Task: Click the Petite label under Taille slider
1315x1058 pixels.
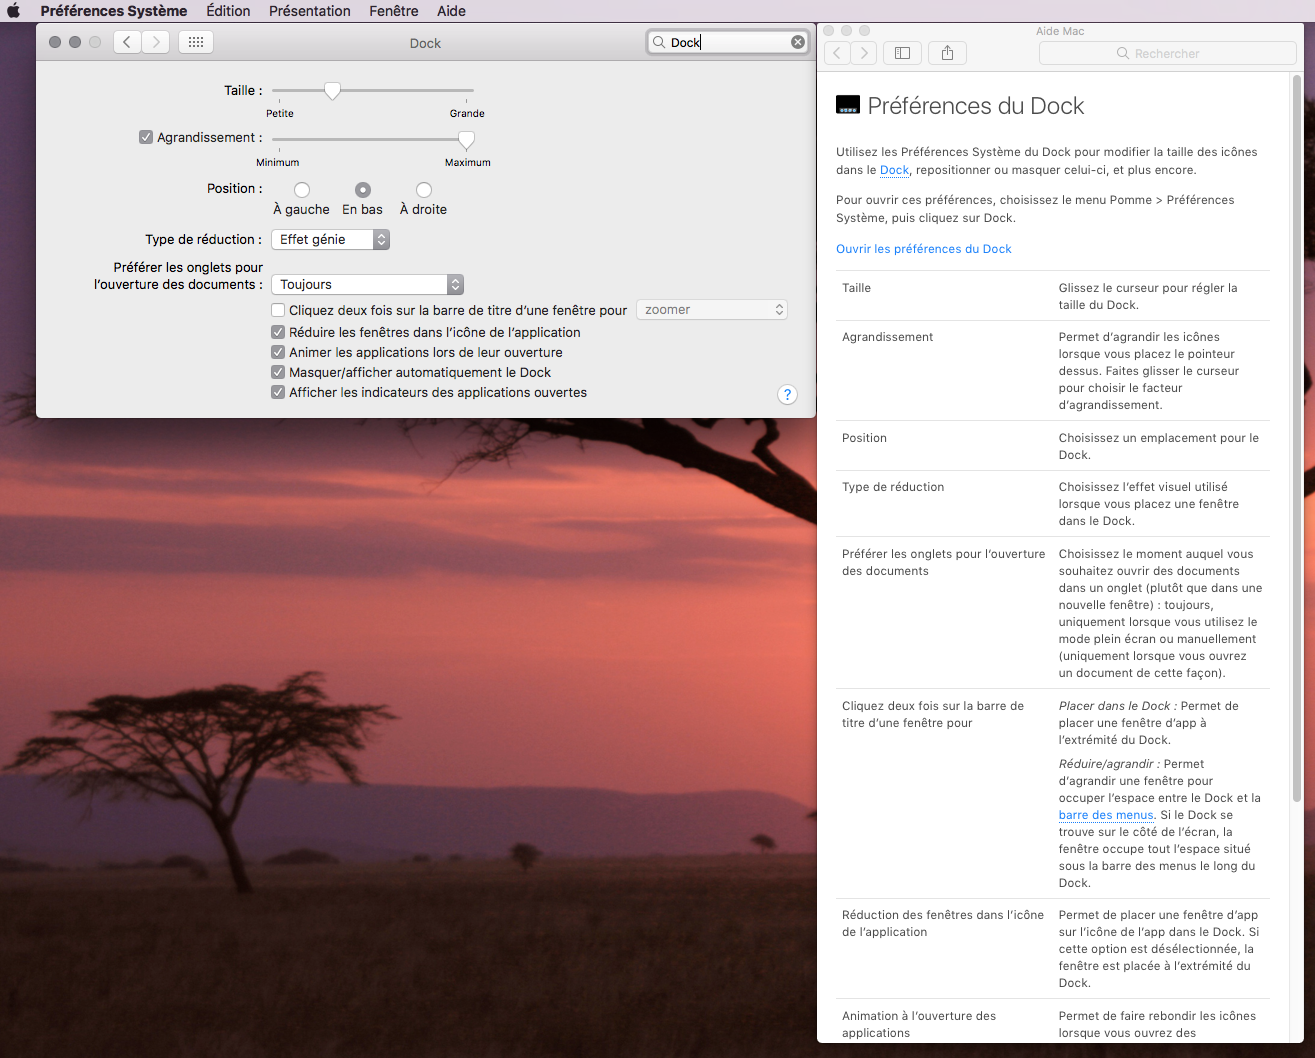Action: [x=280, y=113]
